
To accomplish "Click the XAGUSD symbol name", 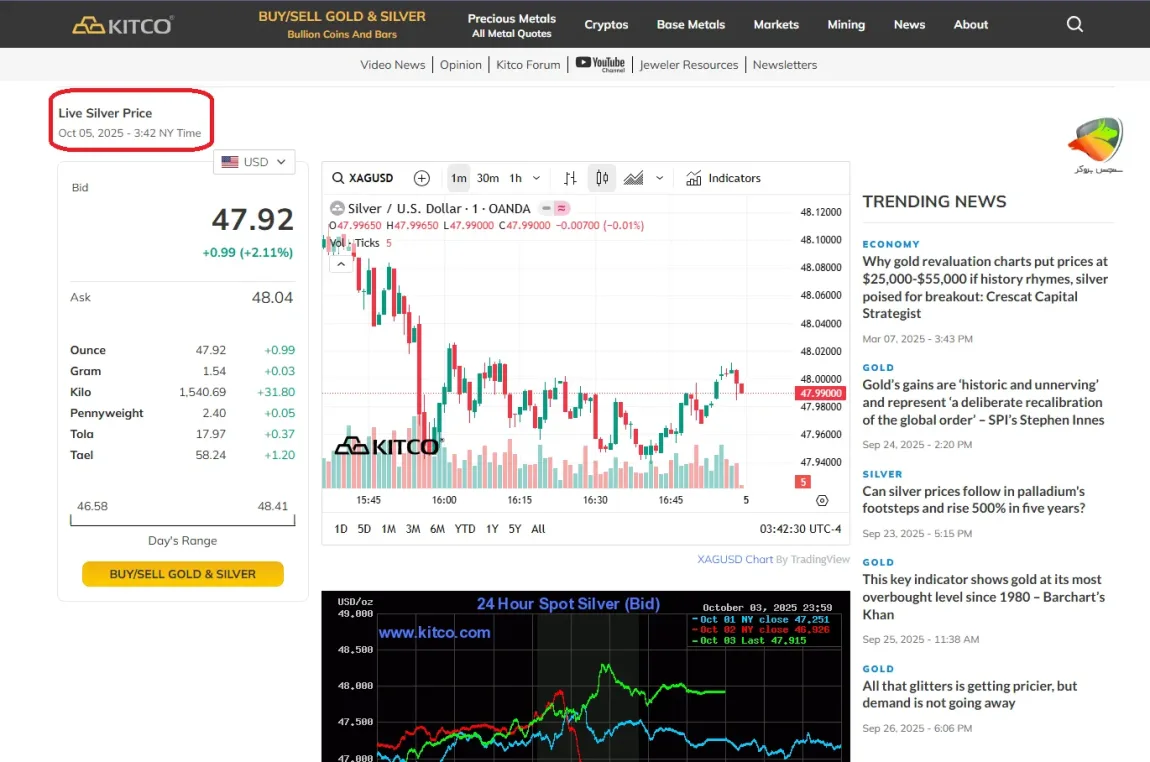I will tap(371, 178).
